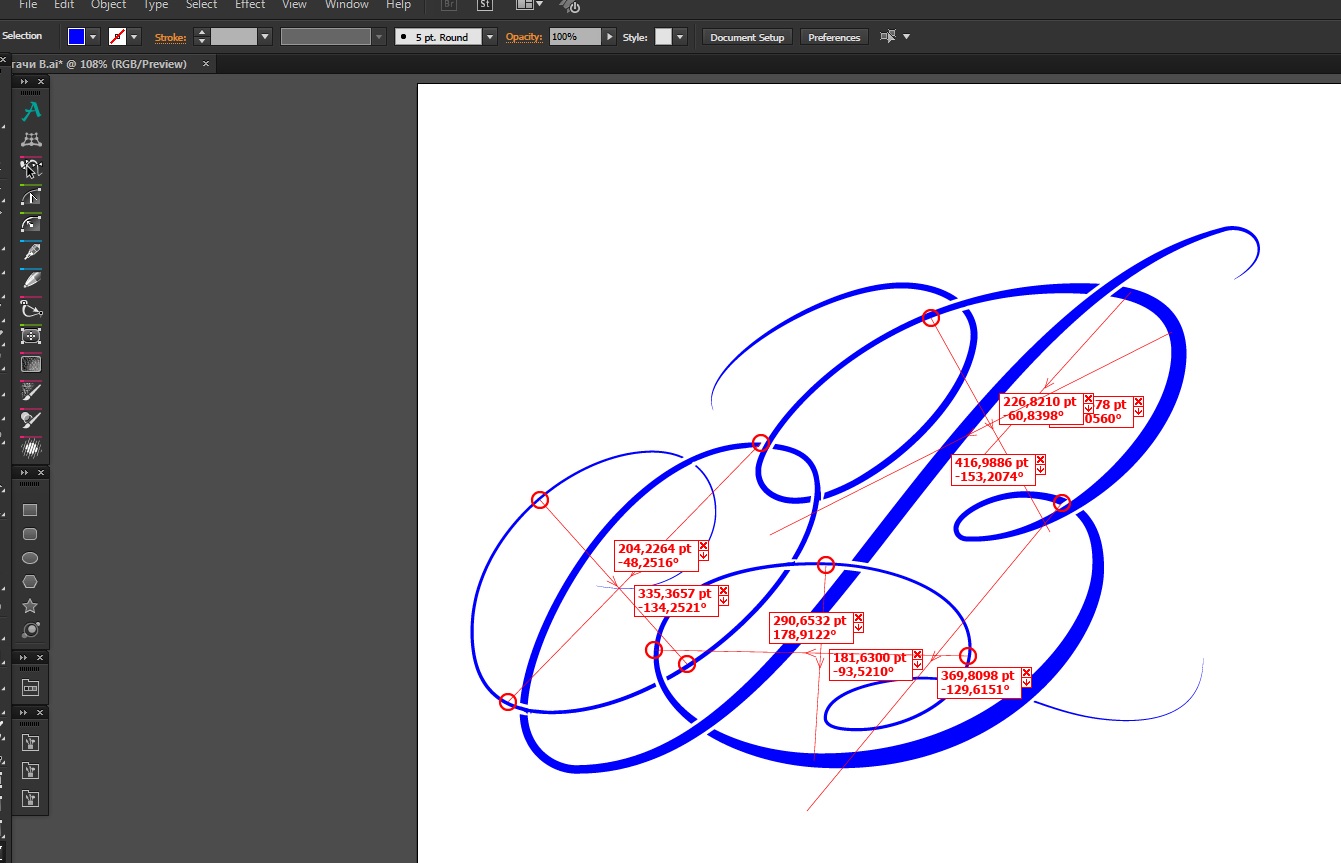Screen dimensions: 1341x863
Task: Click the Document Setup button
Action: click(747, 37)
